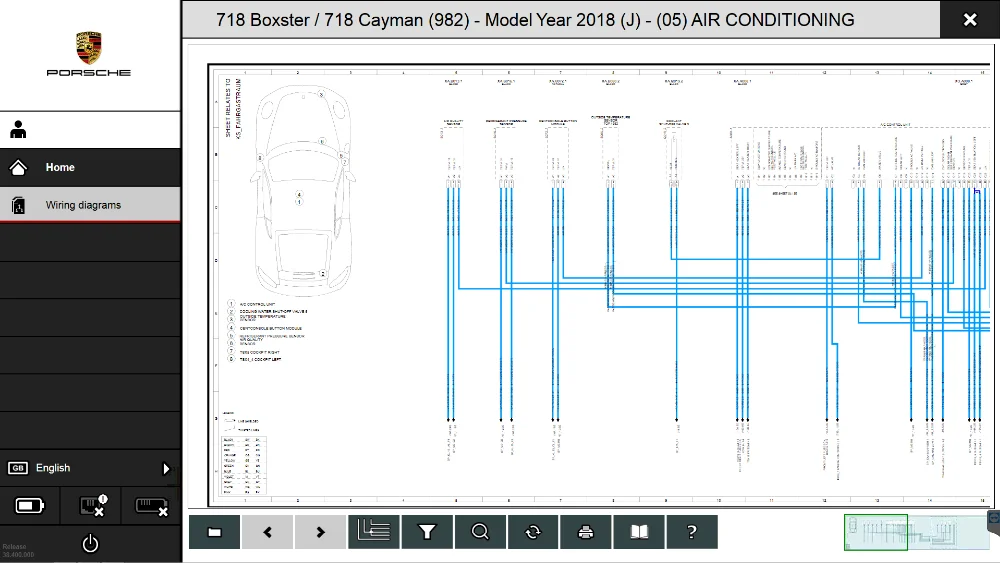The image size is (1000, 563).
Task: Open the book manual icon
Action: [639, 532]
